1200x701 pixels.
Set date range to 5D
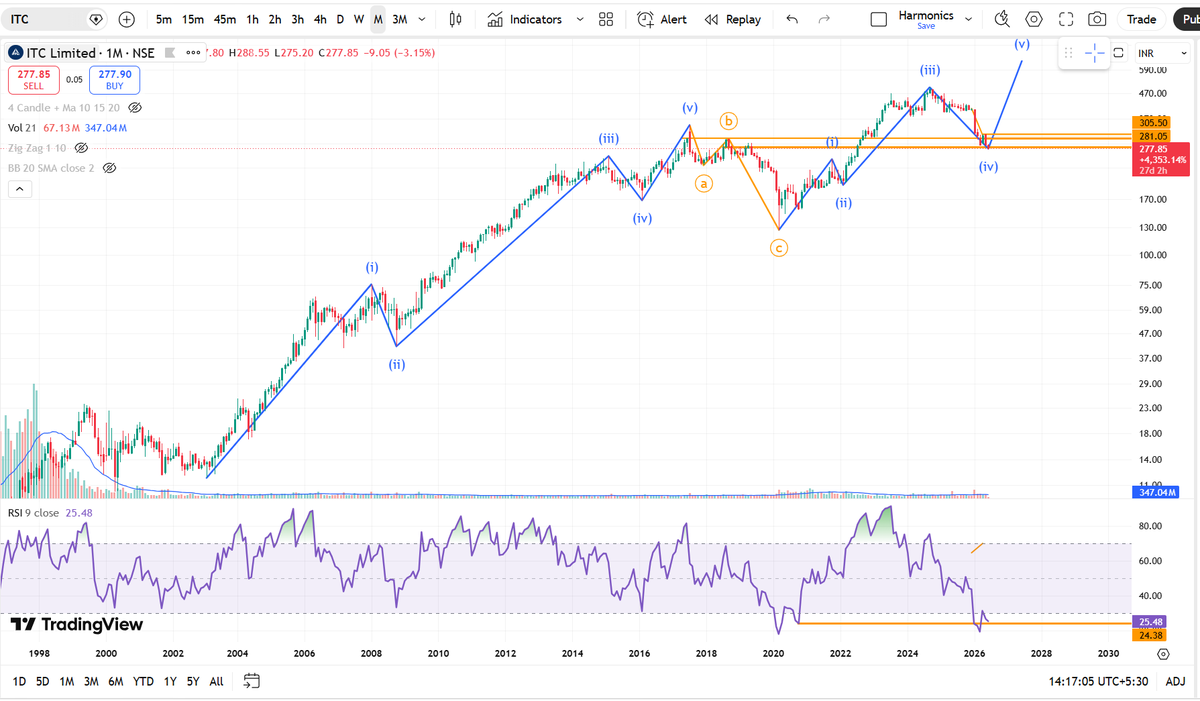[43, 681]
